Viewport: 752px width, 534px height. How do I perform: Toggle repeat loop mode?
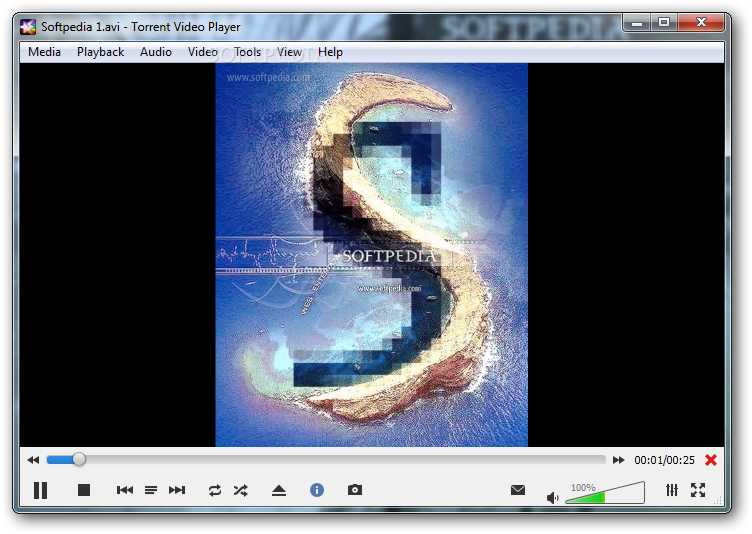214,490
